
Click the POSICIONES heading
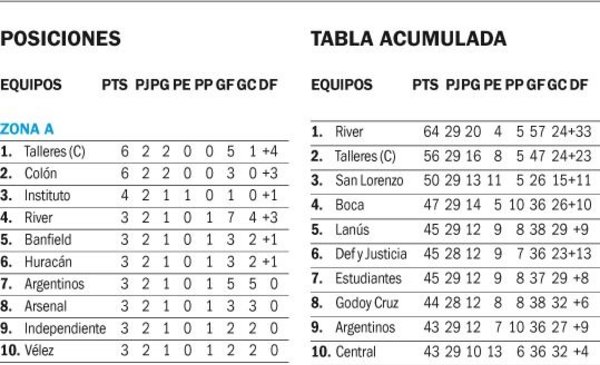[x=60, y=39]
